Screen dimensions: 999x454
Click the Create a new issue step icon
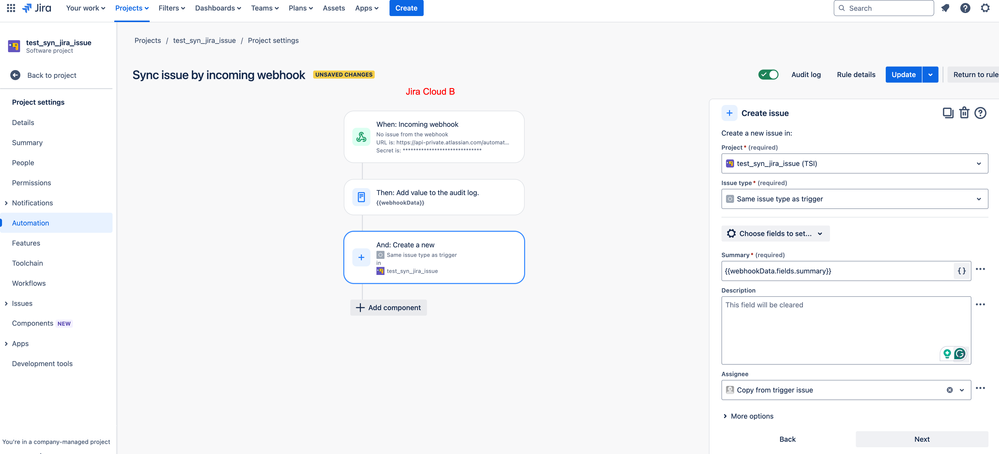click(361, 257)
